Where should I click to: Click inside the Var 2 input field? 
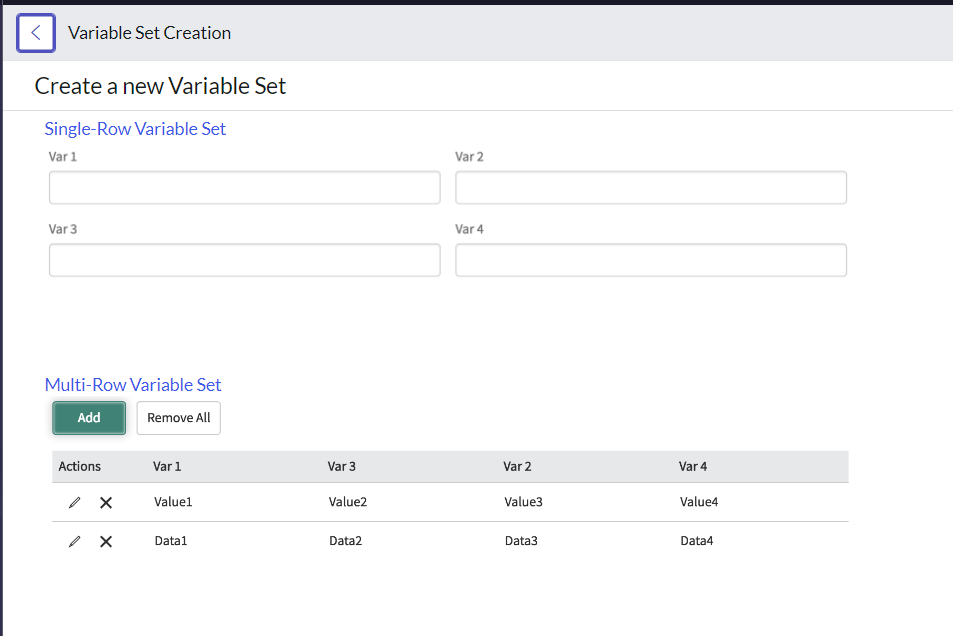(651, 187)
